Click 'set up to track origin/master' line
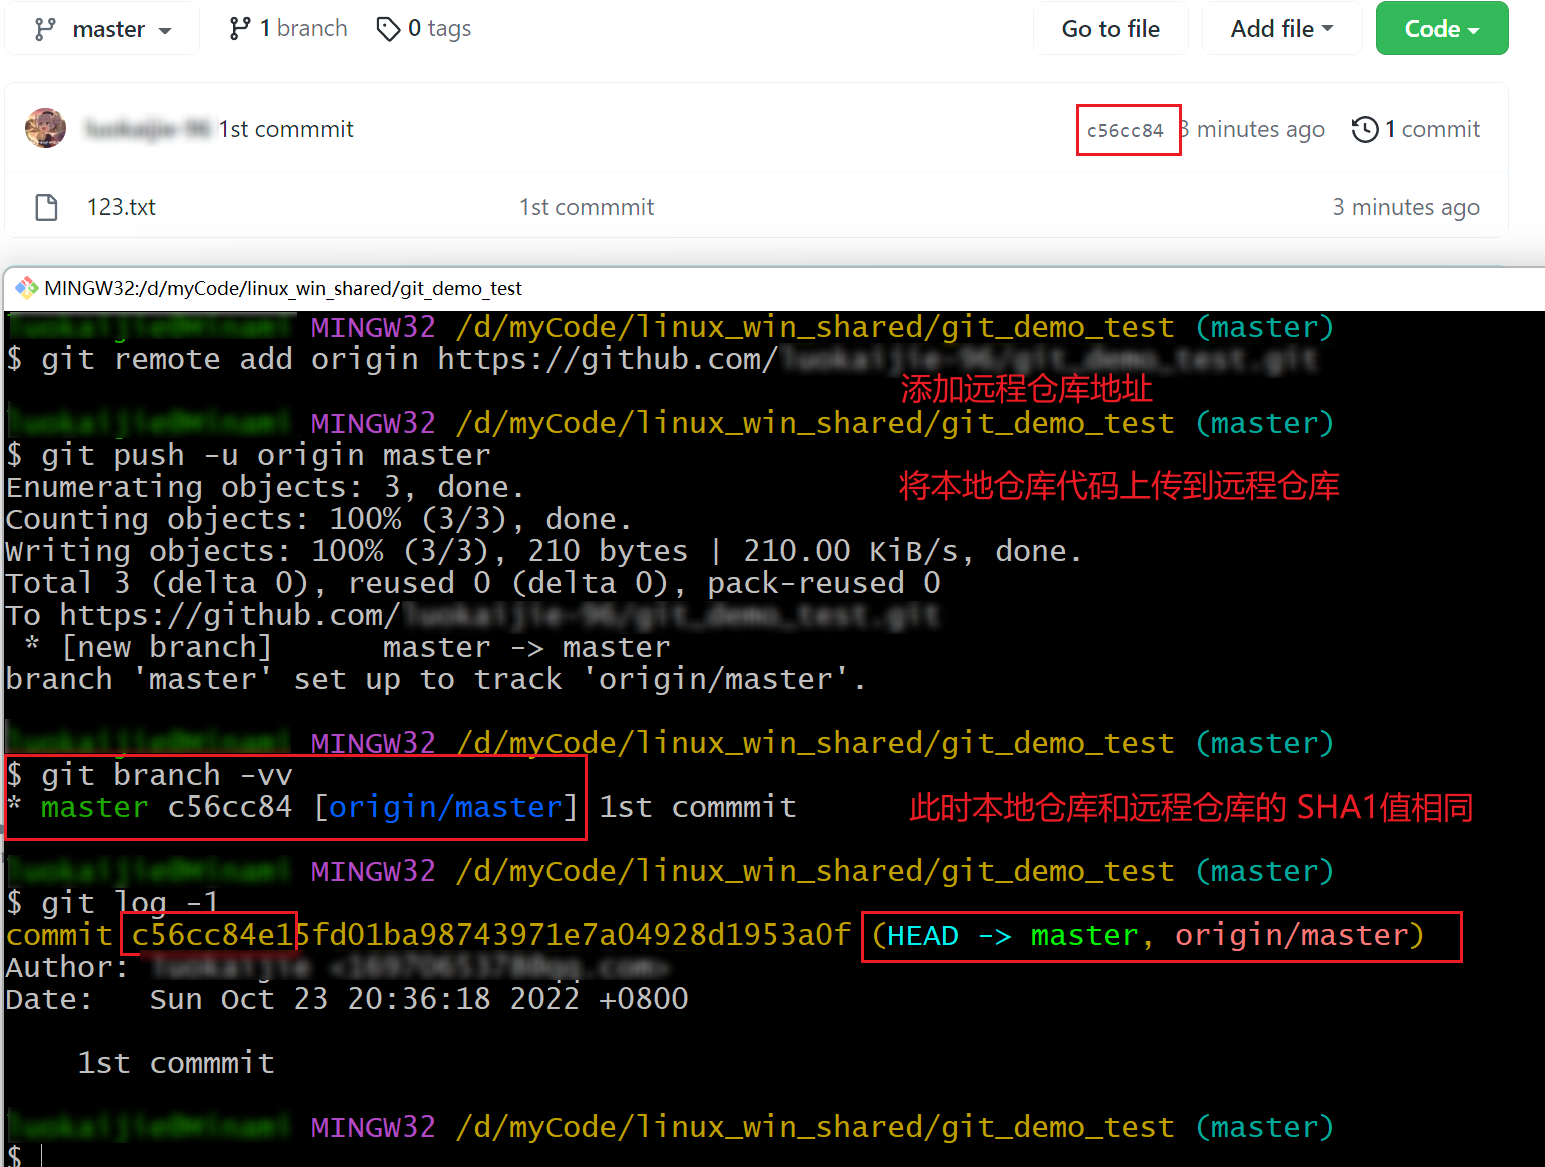The height and width of the screenshot is (1167, 1545). [x=436, y=679]
